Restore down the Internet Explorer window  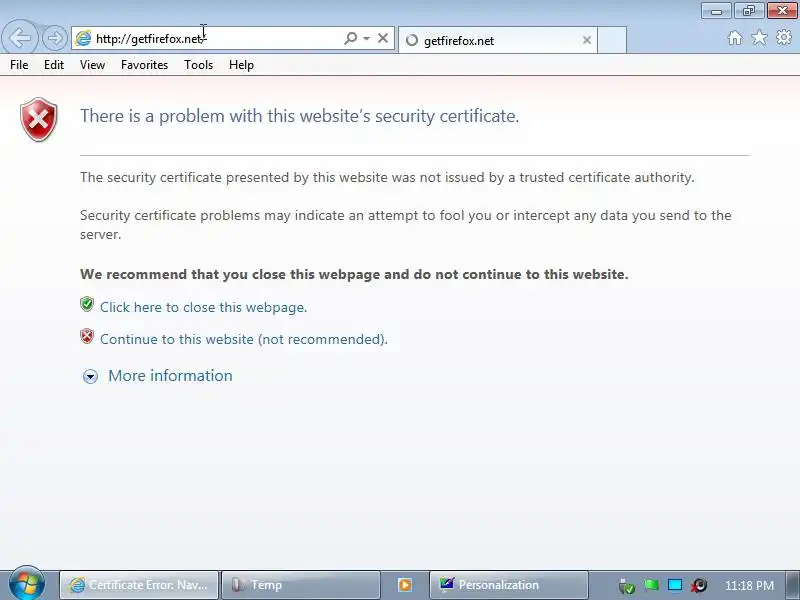748,11
